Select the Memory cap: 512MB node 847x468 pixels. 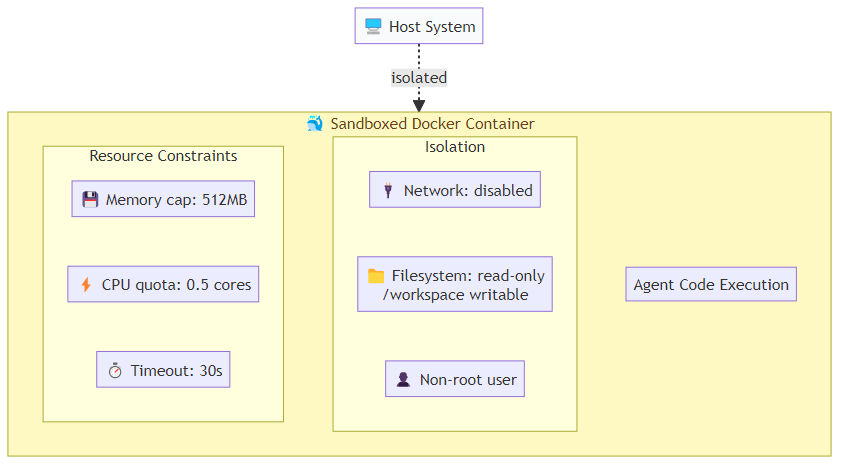[163, 199]
